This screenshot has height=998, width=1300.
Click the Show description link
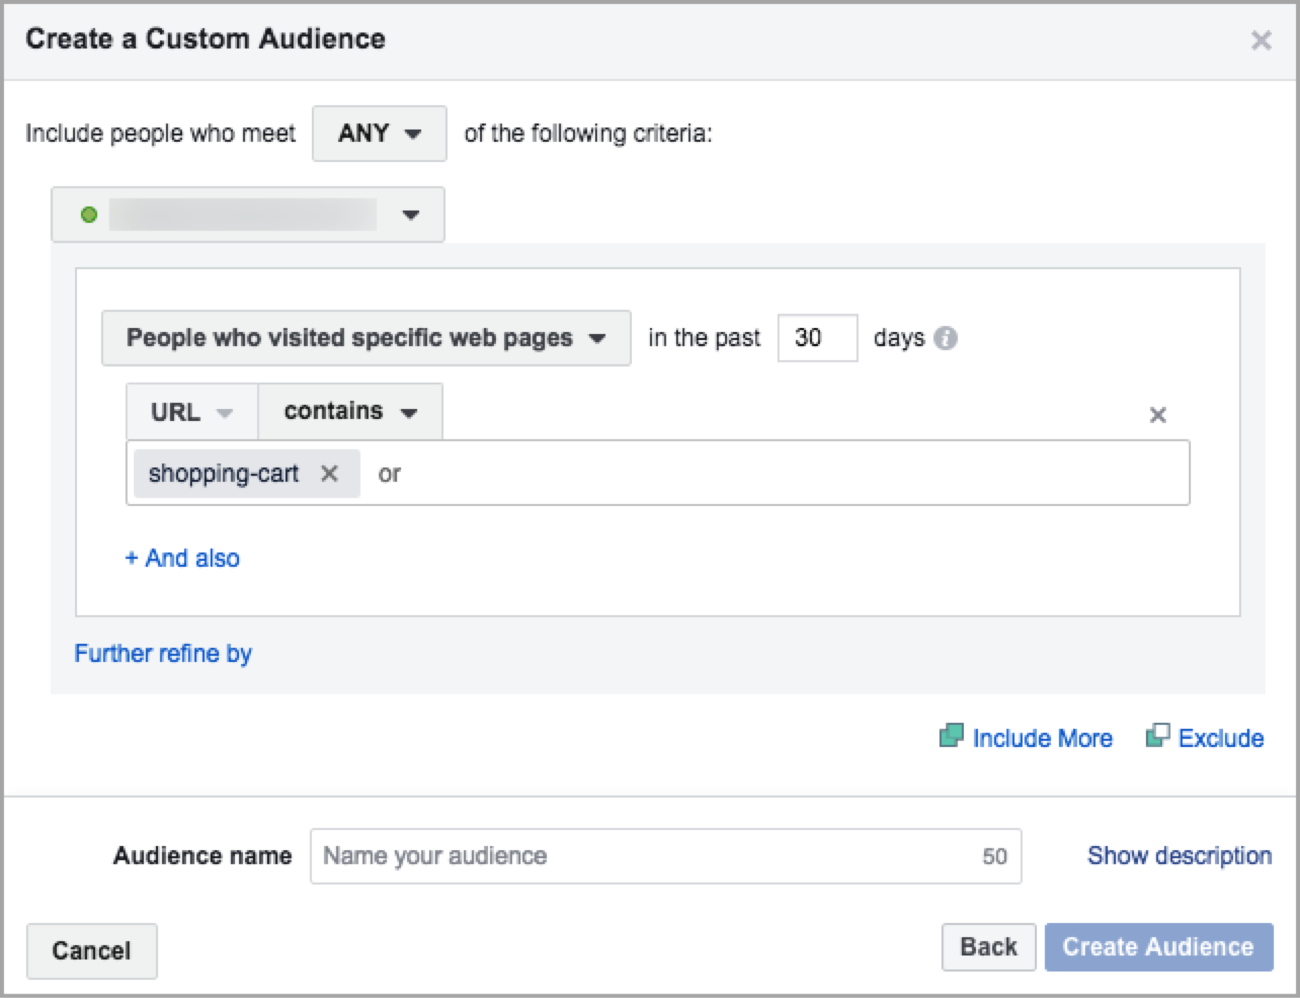(1180, 856)
